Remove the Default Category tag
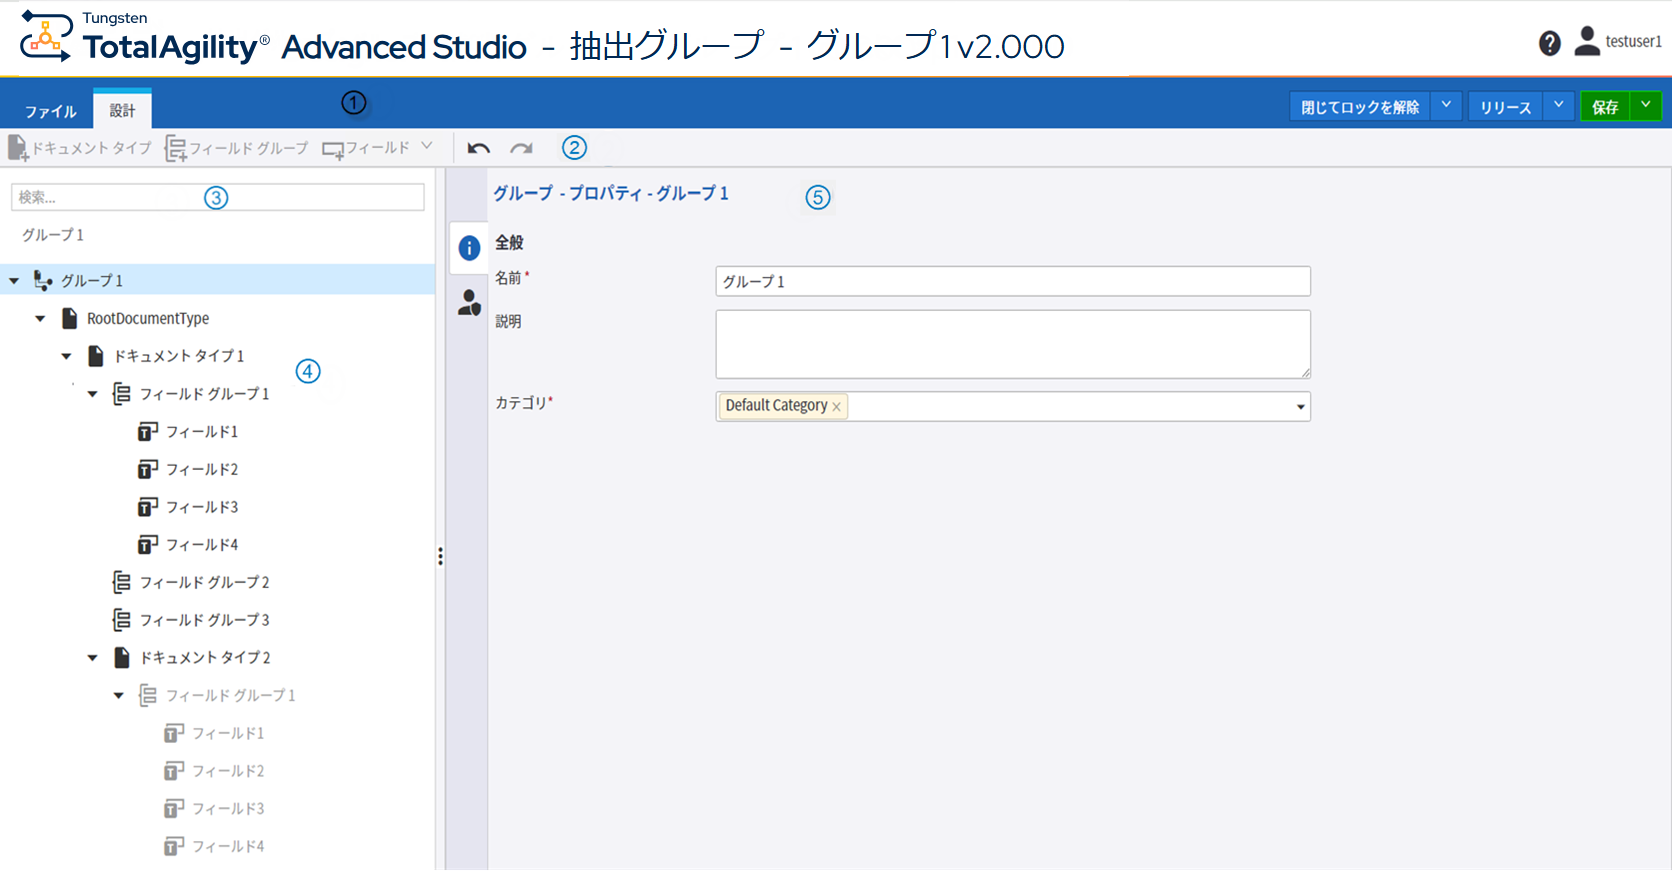Image resolution: width=1672 pixels, height=871 pixels. [837, 407]
